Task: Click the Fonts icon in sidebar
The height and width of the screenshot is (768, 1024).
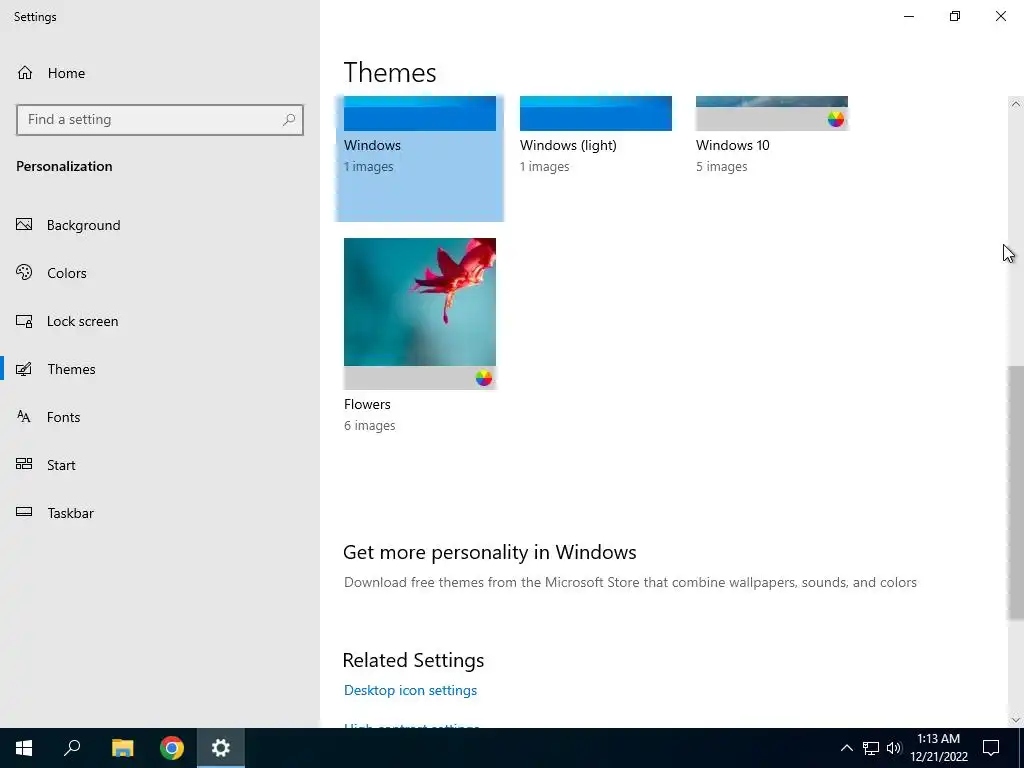Action: pos(24,417)
